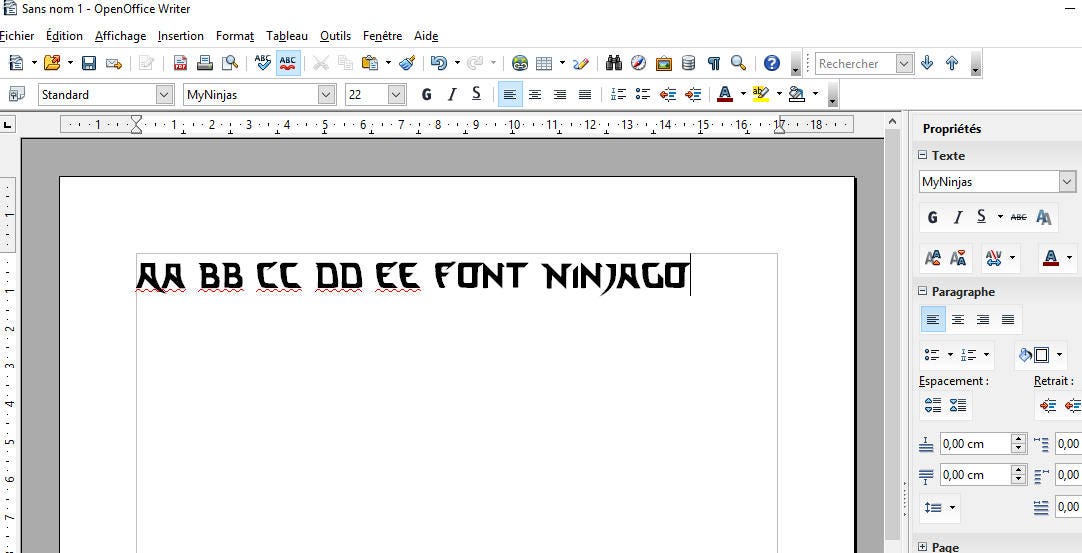The width and height of the screenshot is (1082, 553).
Task: Click the Rechercher search field
Action: coord(856,64)
